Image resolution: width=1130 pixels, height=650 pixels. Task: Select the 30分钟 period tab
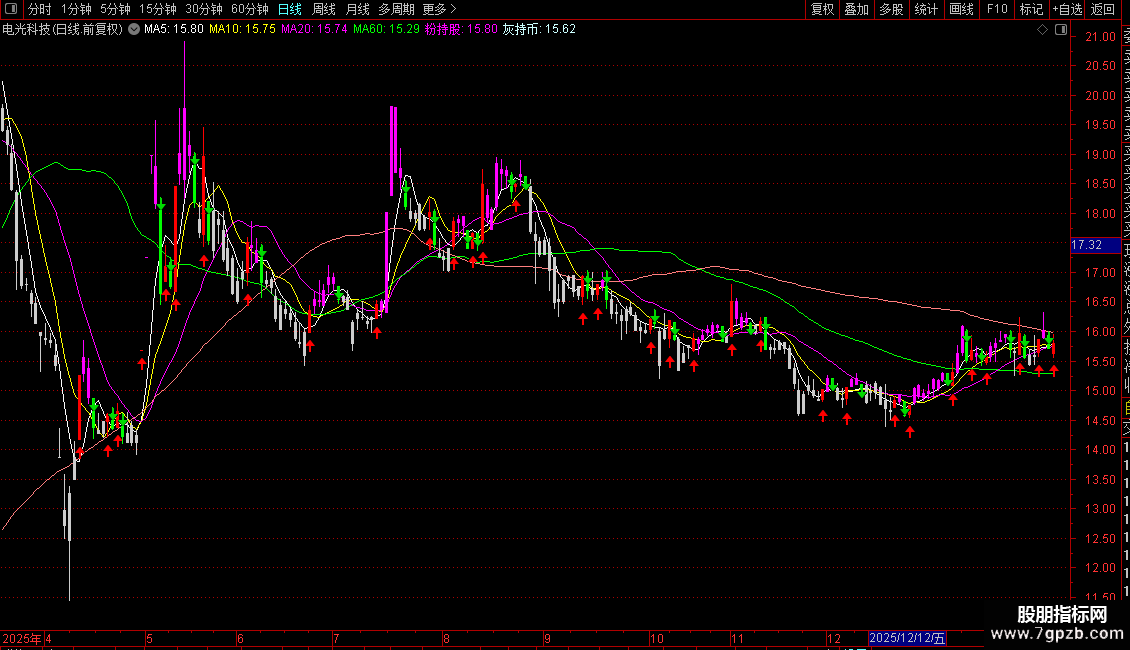click(x=204, y=9)
